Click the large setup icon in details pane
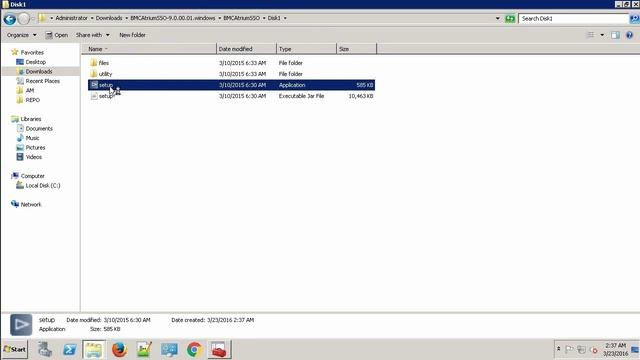Image resolution: width=640 pixels, height=360 pixels. 21,324
